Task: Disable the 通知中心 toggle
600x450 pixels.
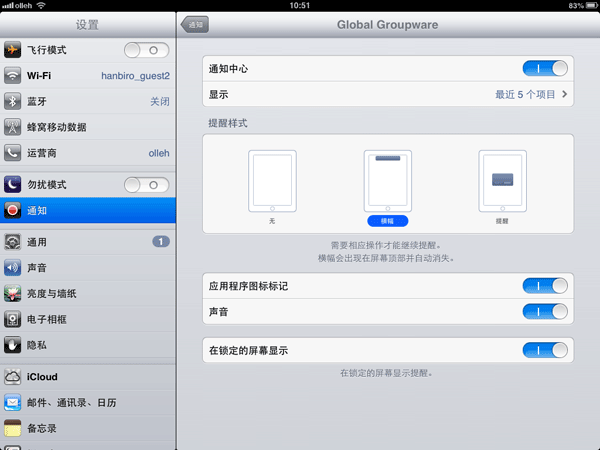Action: point(545,69)
